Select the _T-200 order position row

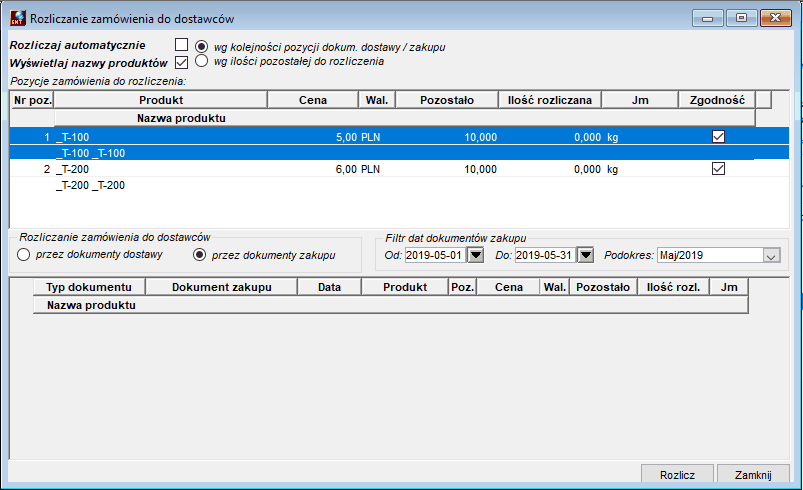click(x=399, y=169)
